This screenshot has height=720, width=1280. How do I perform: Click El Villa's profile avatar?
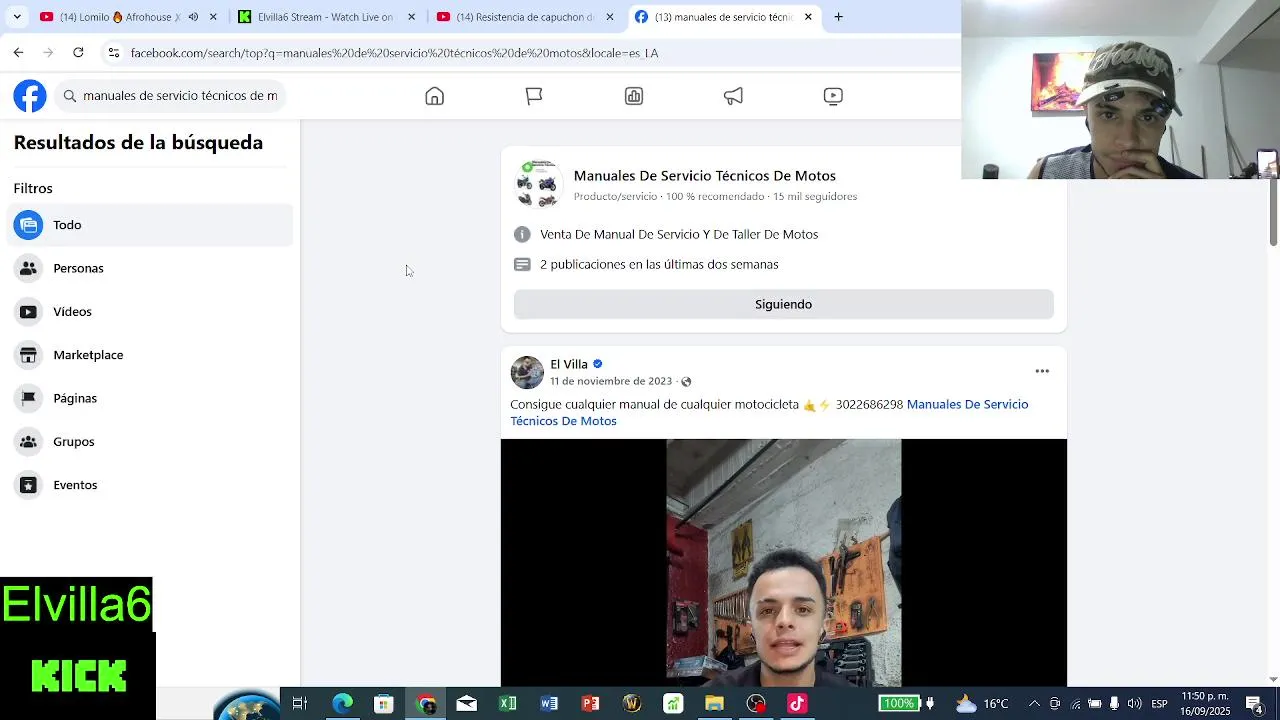(527, 372)
